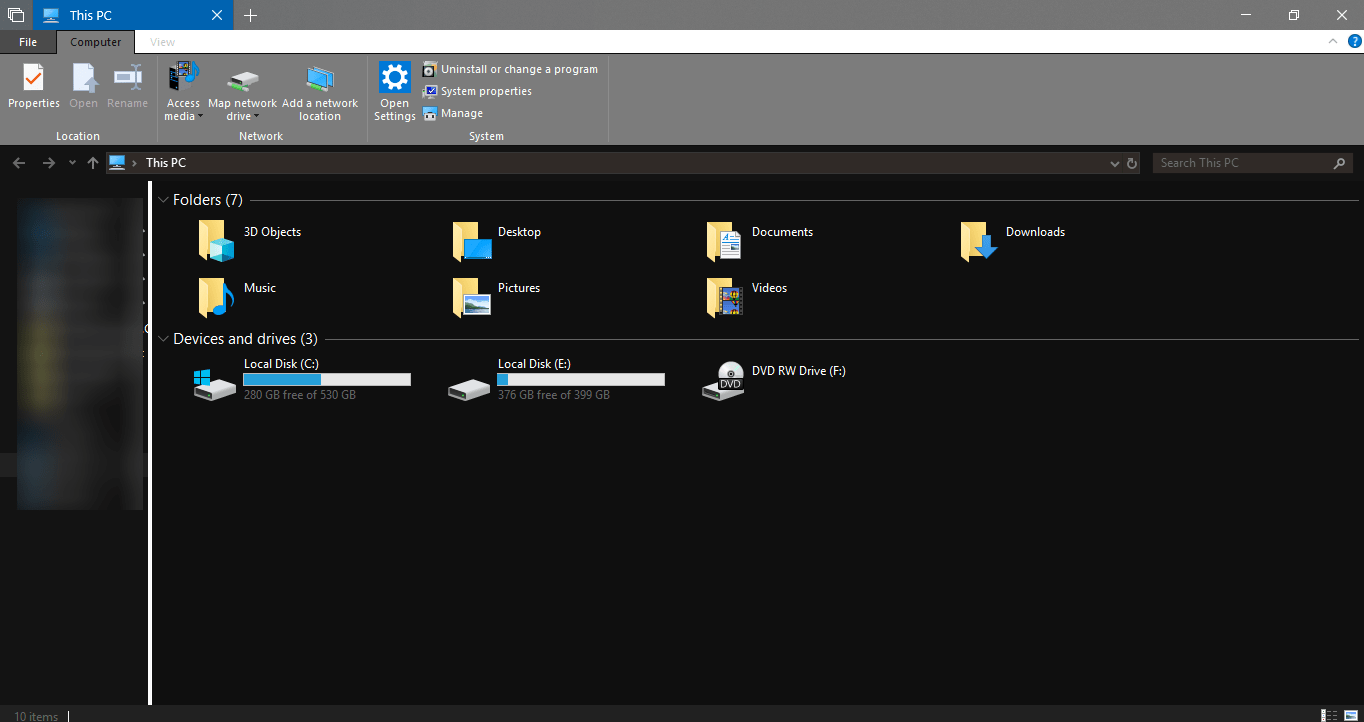The width and height of the screenshot is (1364, 722).
Task: Collapse the Folders section
Action: (163, 199)
